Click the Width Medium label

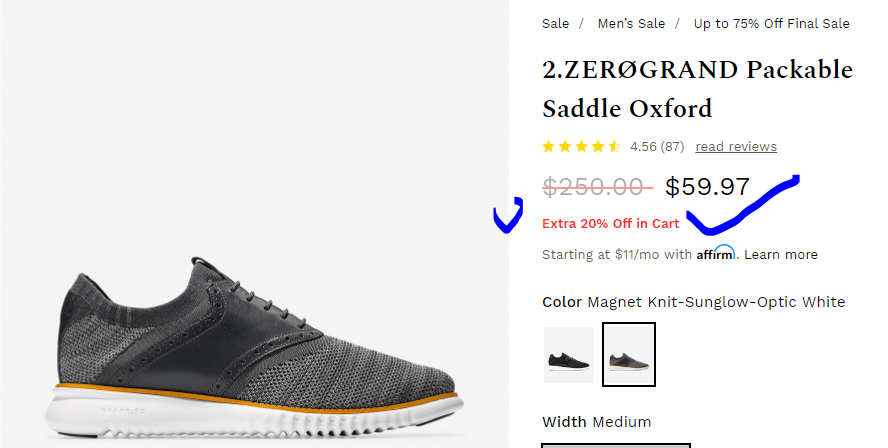click(x=596, y=422)
